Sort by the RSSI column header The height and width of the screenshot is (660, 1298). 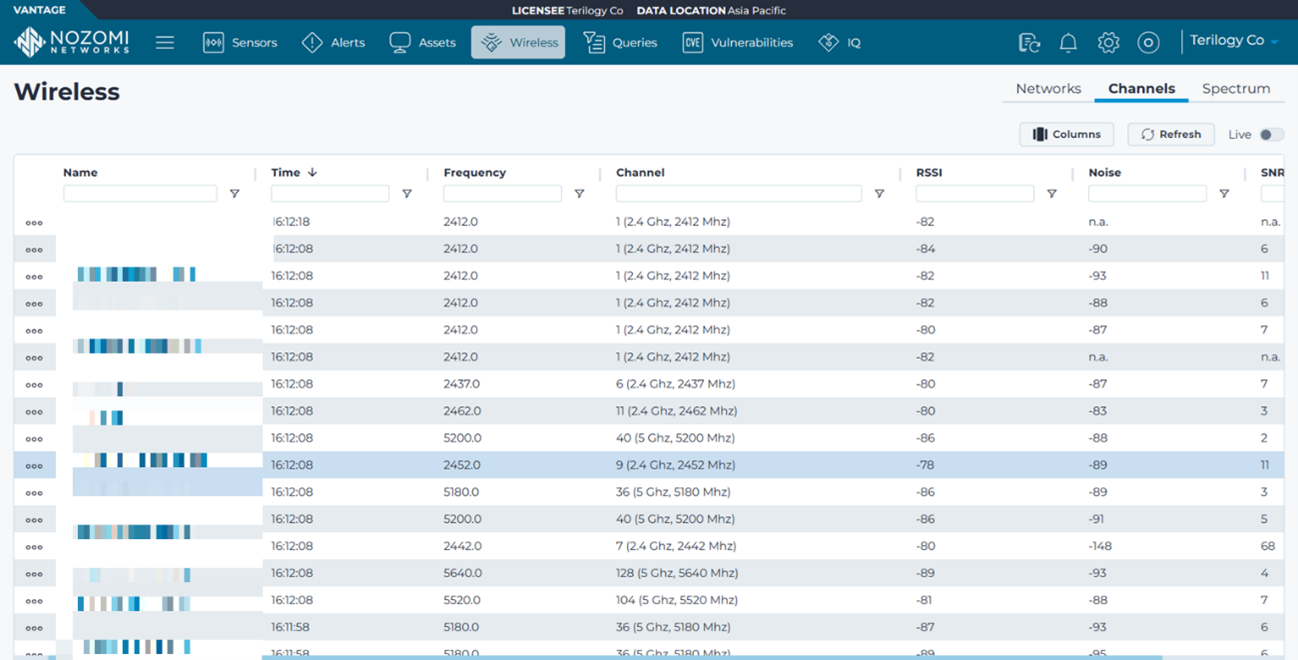coord(929,172)
